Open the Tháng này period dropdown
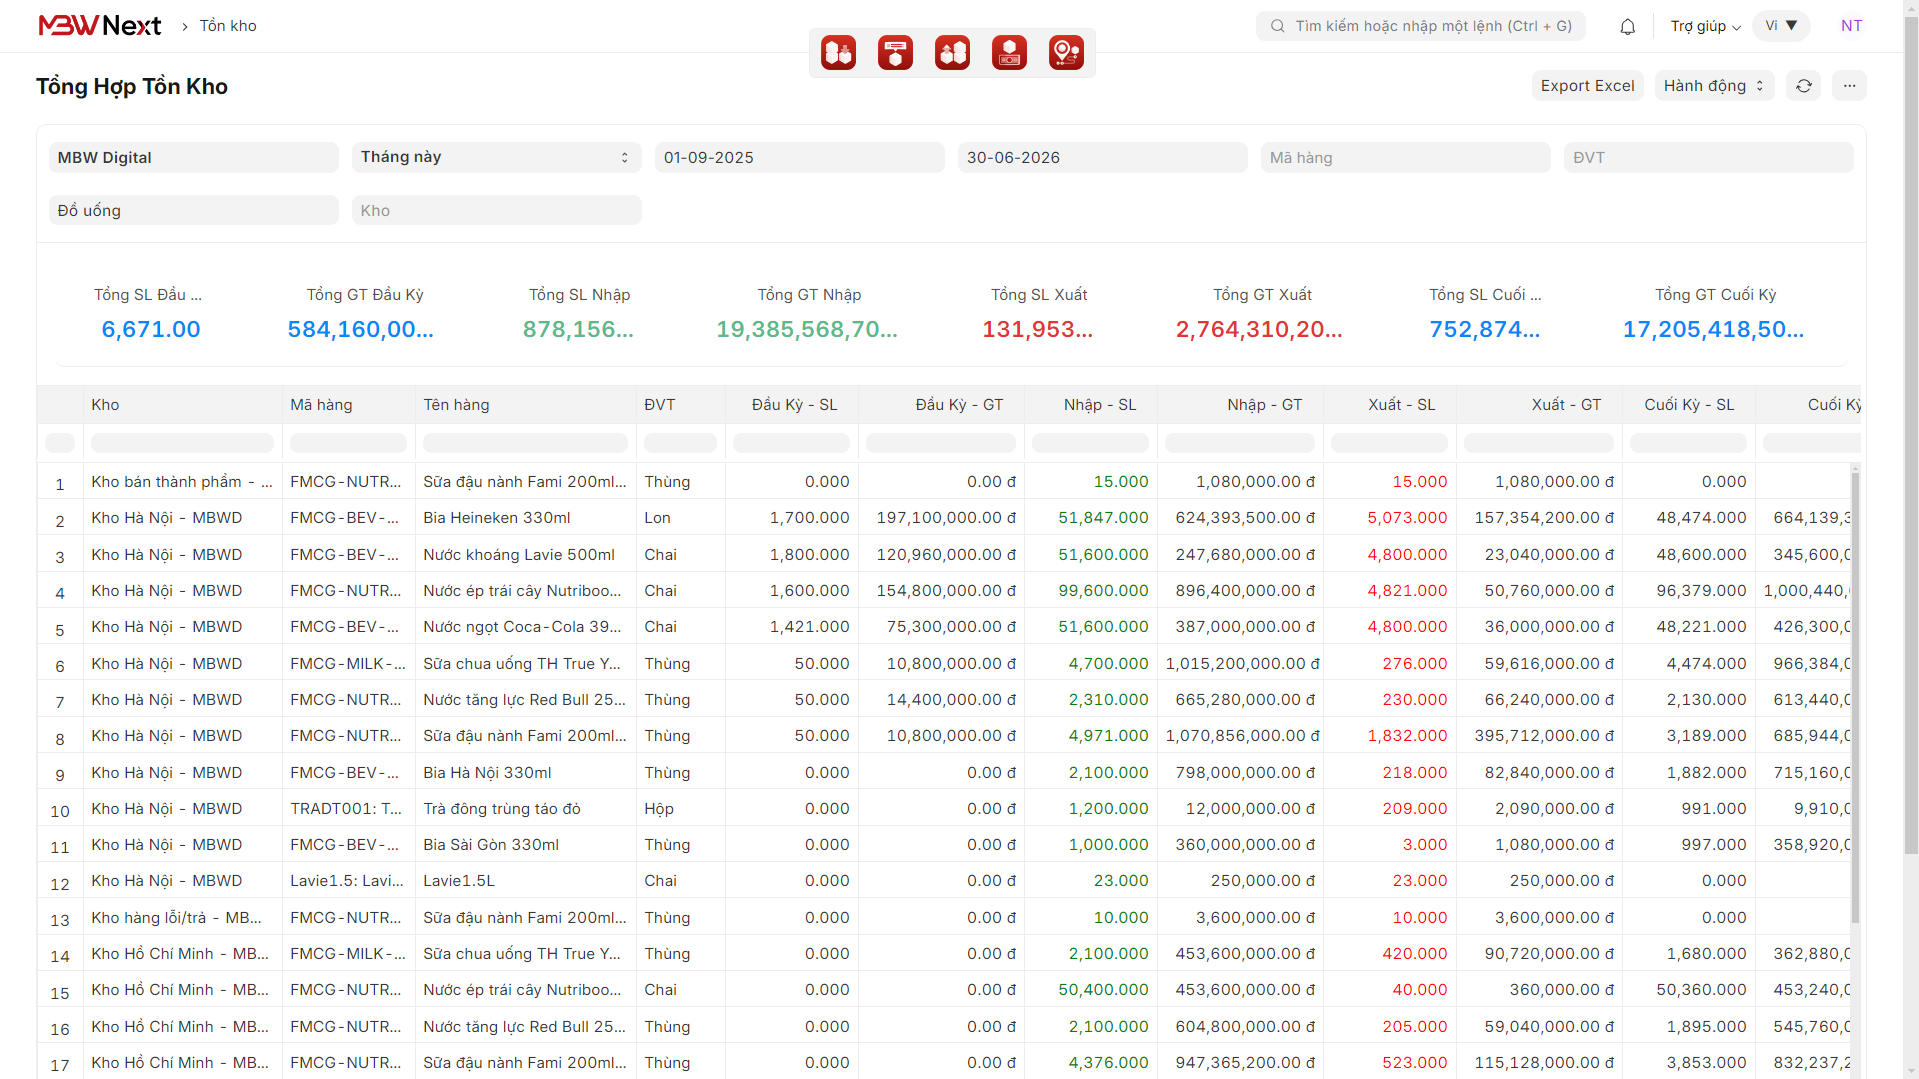This screenshot has width=1919, height=1079. [x=496, y=157]
